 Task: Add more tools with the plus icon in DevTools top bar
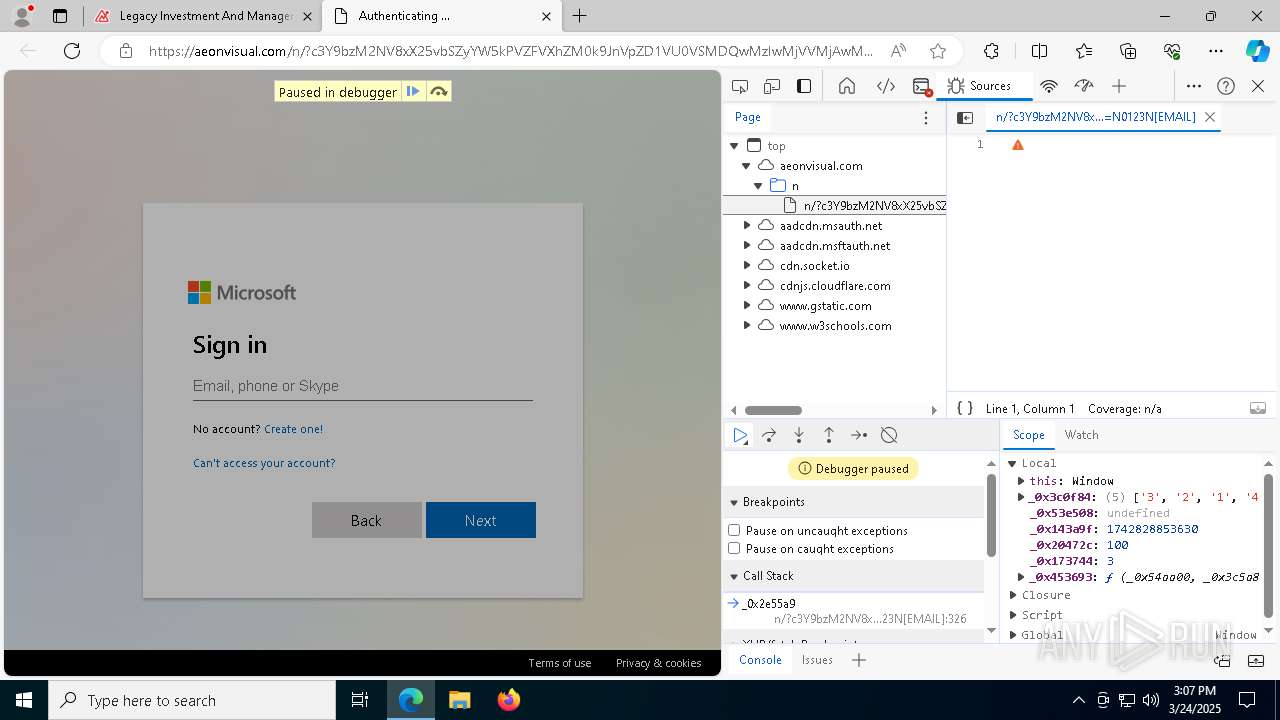(1119, 86)
